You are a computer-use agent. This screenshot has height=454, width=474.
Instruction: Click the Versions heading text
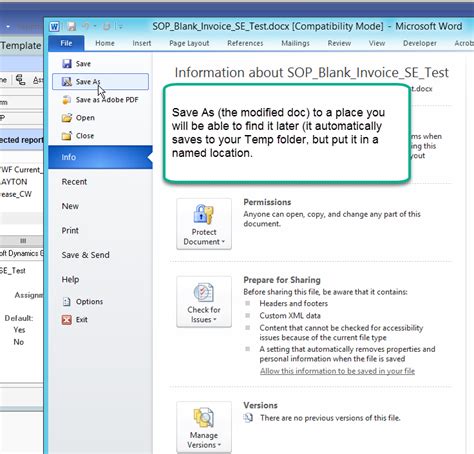pos(260,405)
